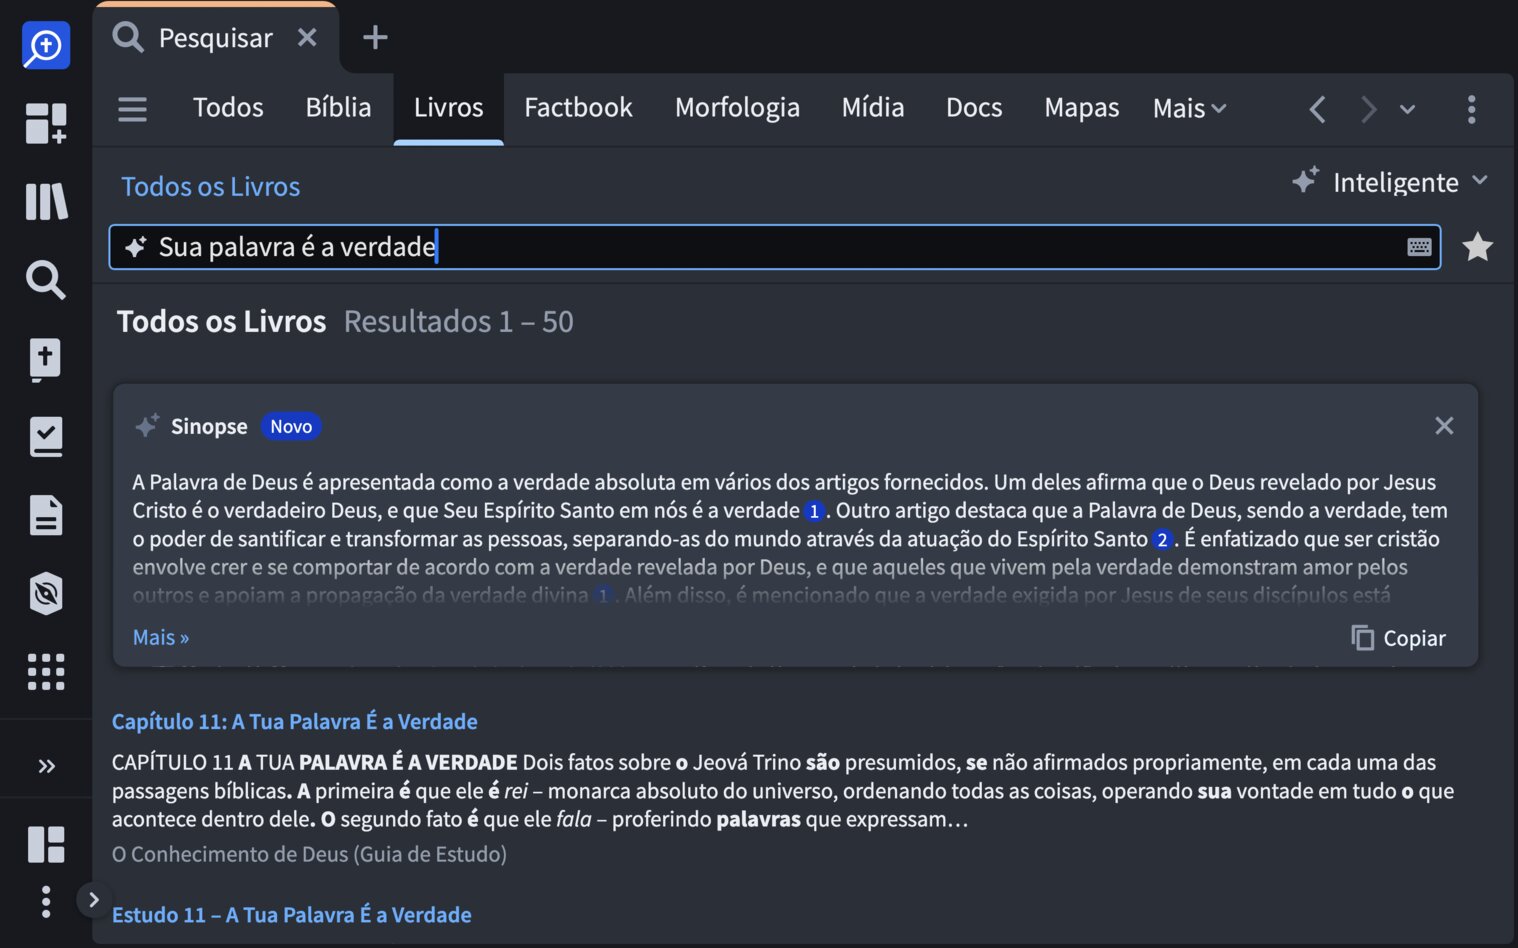Screen dimensions: 1518x948
Task: Open the layouts icon in the sidebar
Action: click(x=46, y=844)
